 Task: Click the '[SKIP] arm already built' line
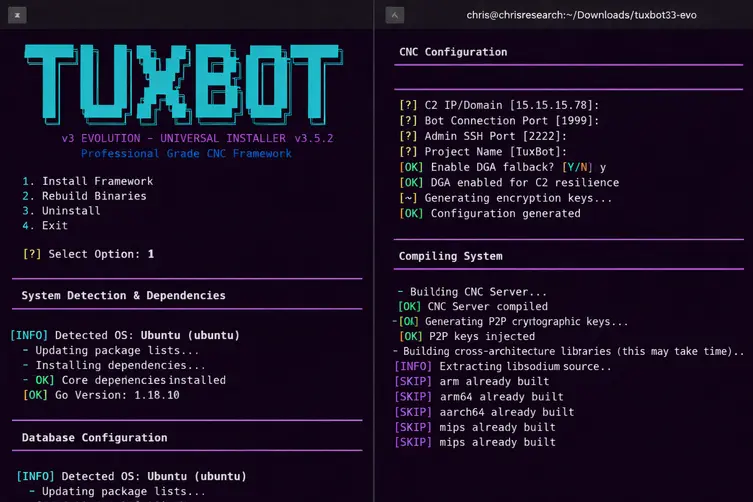[x=472, y=381]
